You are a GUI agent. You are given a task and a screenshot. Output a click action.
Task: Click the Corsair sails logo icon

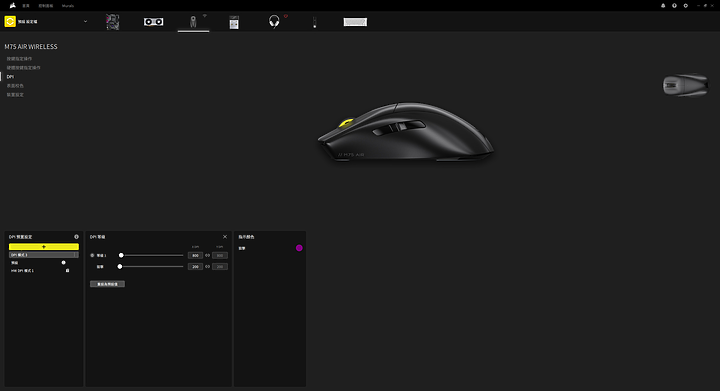(x=12, y=6)
